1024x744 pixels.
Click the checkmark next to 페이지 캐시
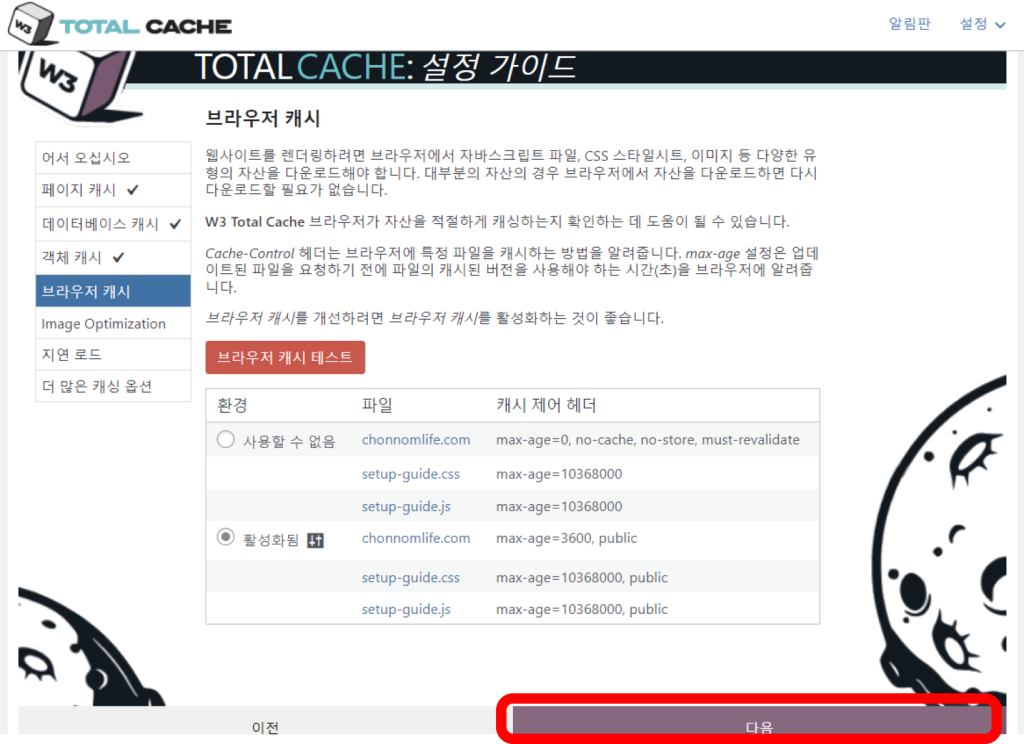coord(133,190)
